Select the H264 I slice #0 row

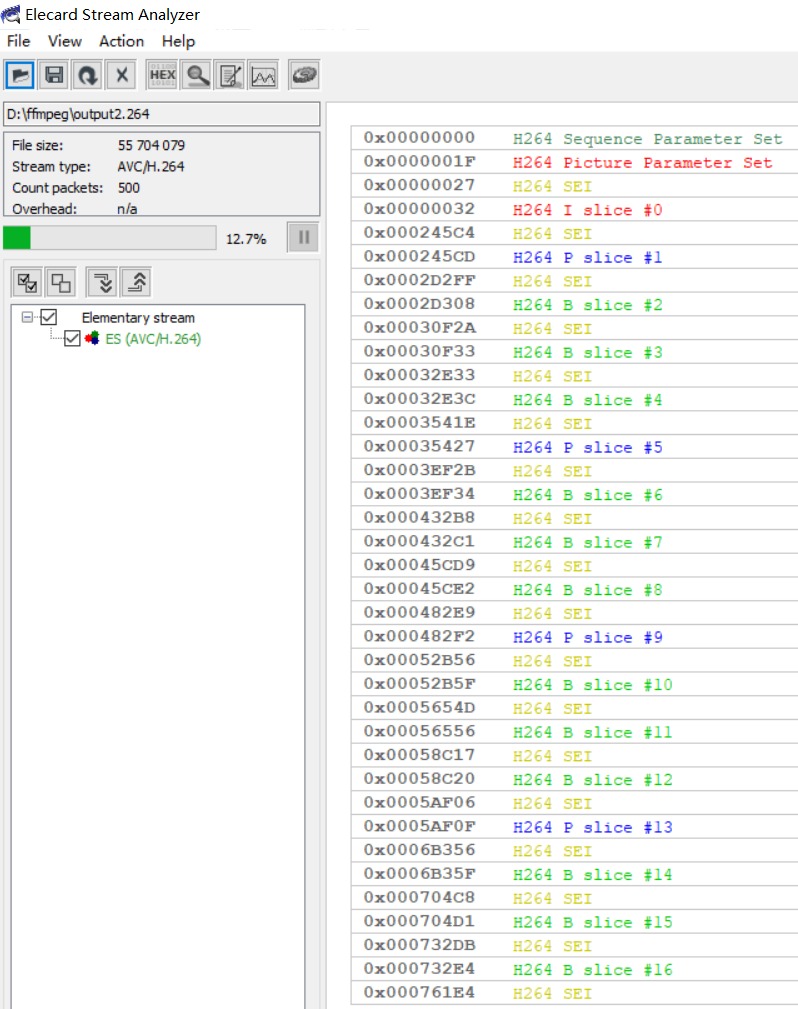point(574,210)
